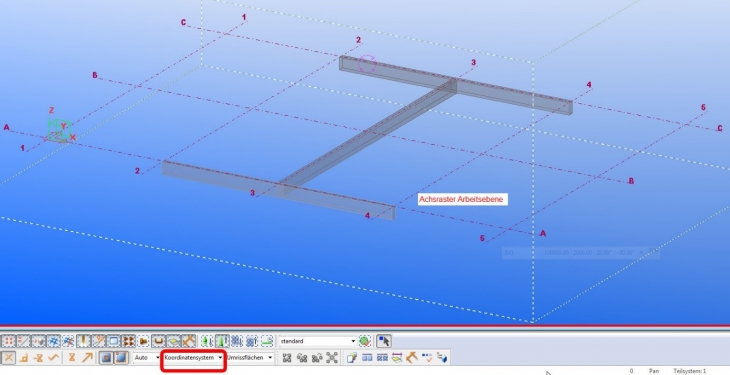Image resolution: width=730 pixels, height=375 pixels.
Task: Click the crossed blue grid selection switch
Action: point(68,341)
